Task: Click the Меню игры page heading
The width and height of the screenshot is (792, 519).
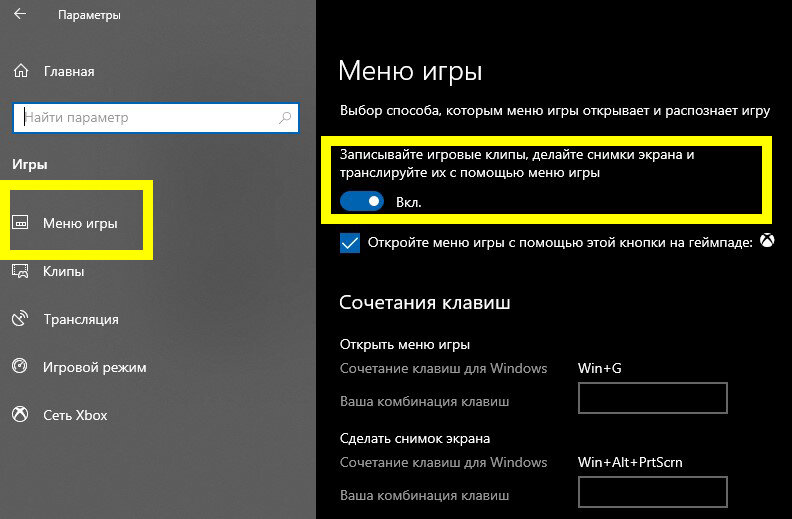Action: tap(410, 71)
